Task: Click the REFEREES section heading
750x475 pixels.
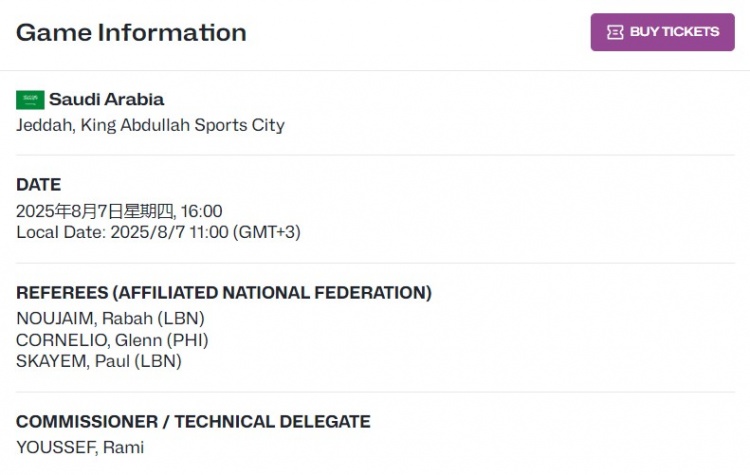Action: click(224, 293)
